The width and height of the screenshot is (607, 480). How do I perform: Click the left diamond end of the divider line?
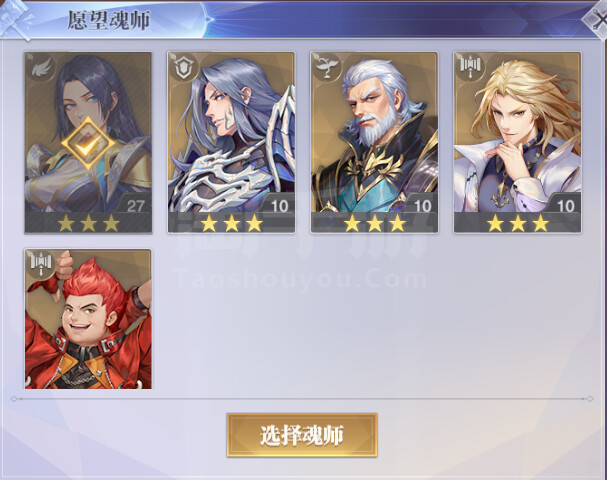pyautogui.click(x=14, y=398)
